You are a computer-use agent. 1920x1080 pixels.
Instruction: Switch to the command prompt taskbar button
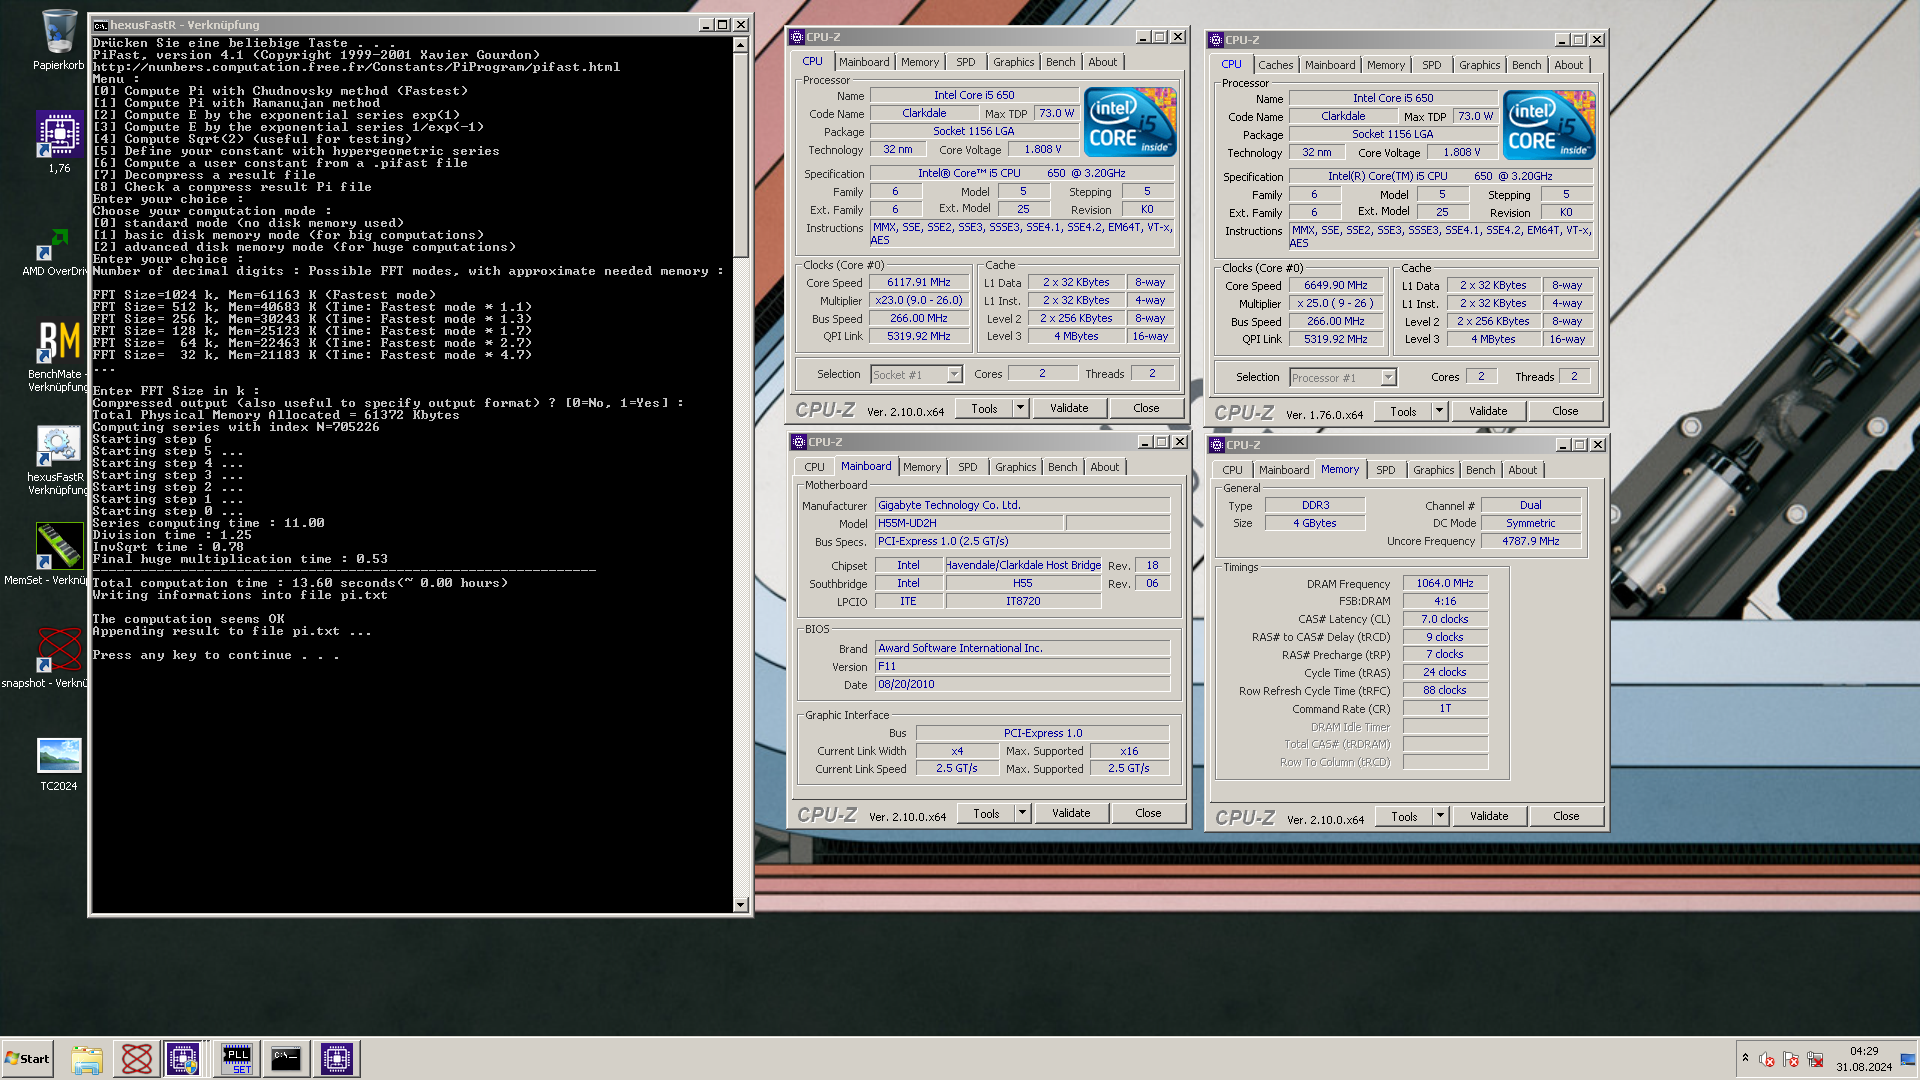286,1058
